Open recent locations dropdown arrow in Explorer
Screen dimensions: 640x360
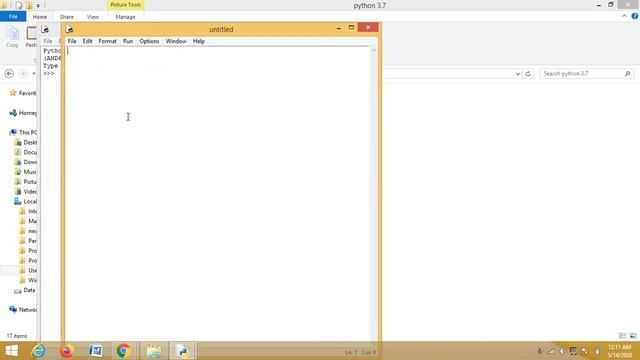34,73
